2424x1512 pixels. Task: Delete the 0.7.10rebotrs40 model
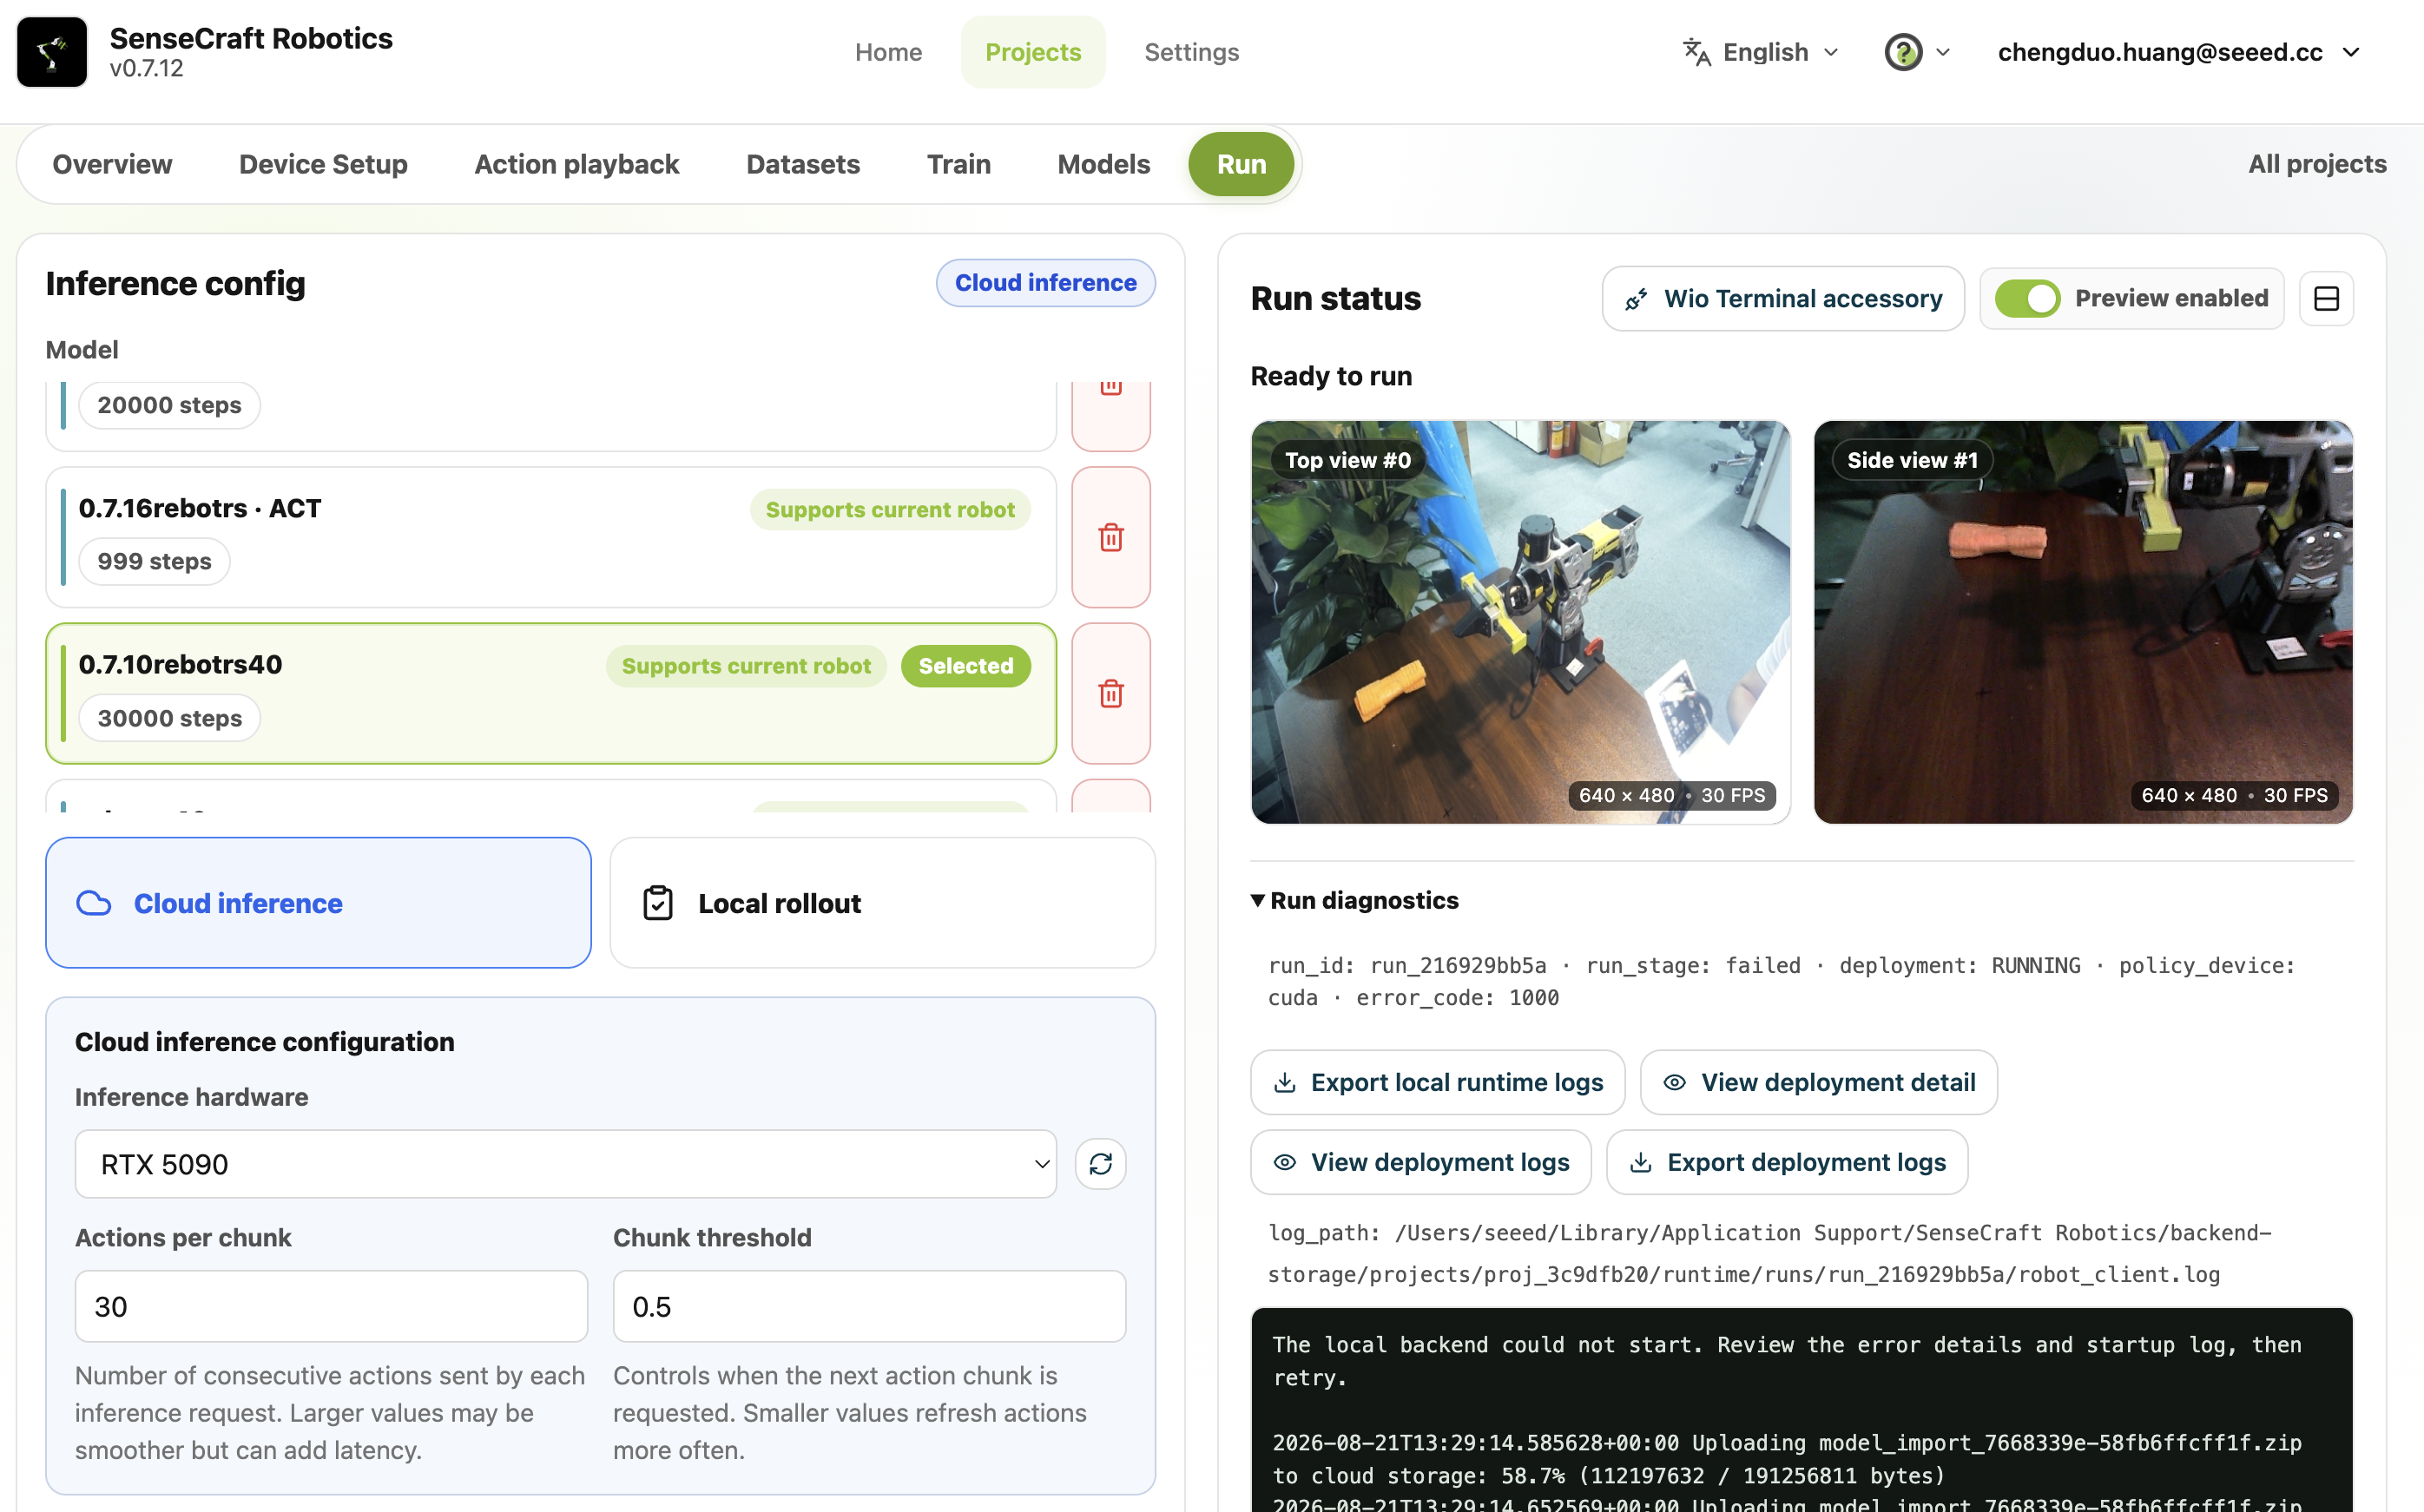tap(1111, 693)
